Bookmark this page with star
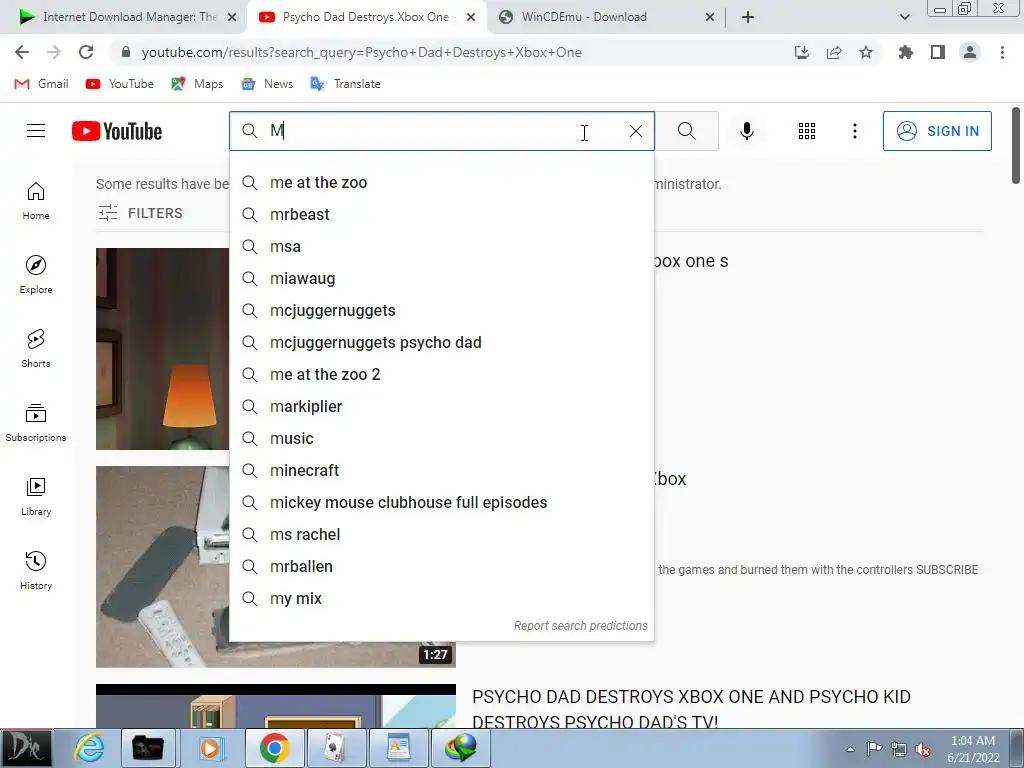 pos(866,52)
